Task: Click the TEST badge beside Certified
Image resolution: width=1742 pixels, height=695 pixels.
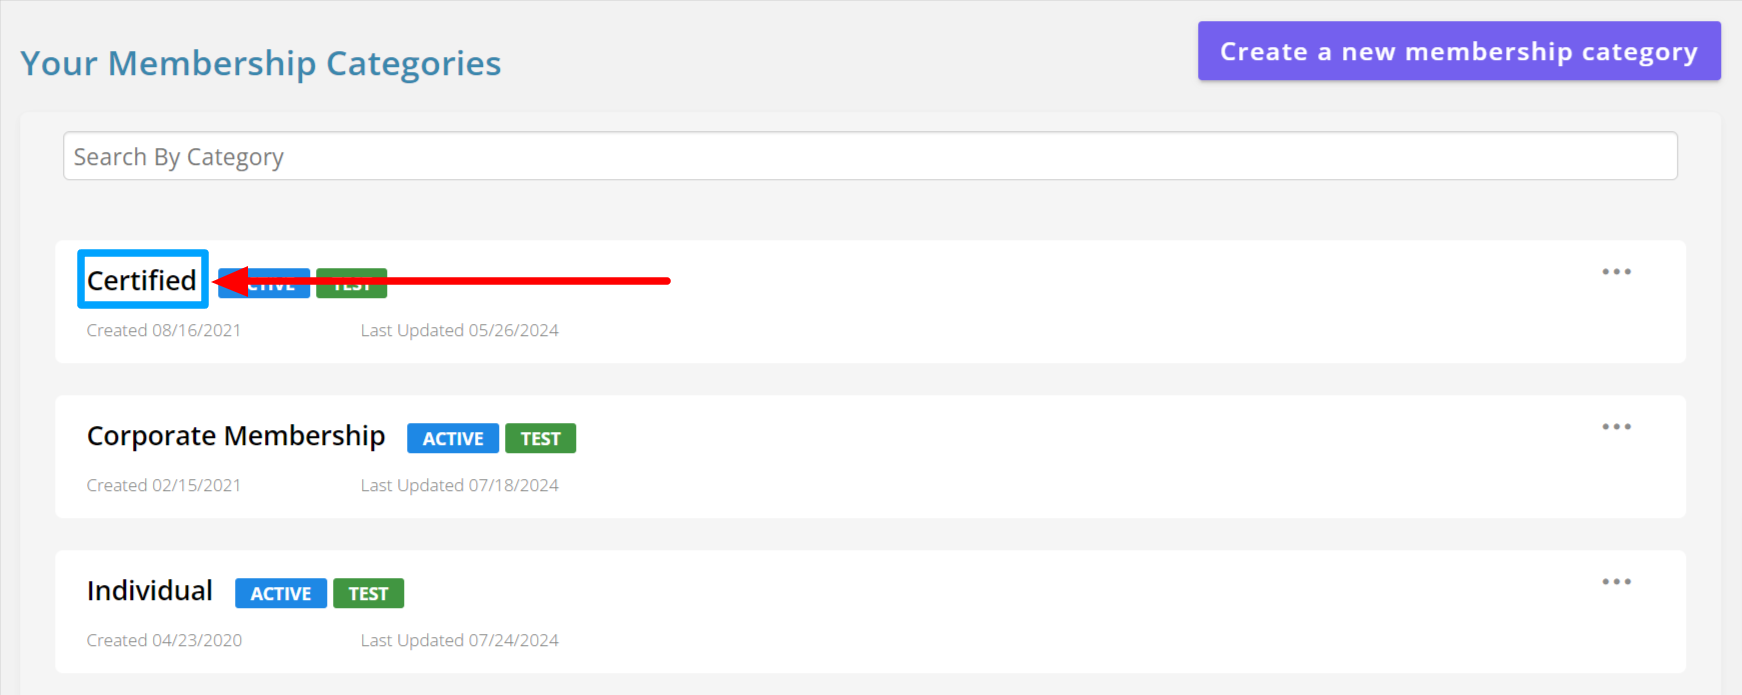Action: 351,291
